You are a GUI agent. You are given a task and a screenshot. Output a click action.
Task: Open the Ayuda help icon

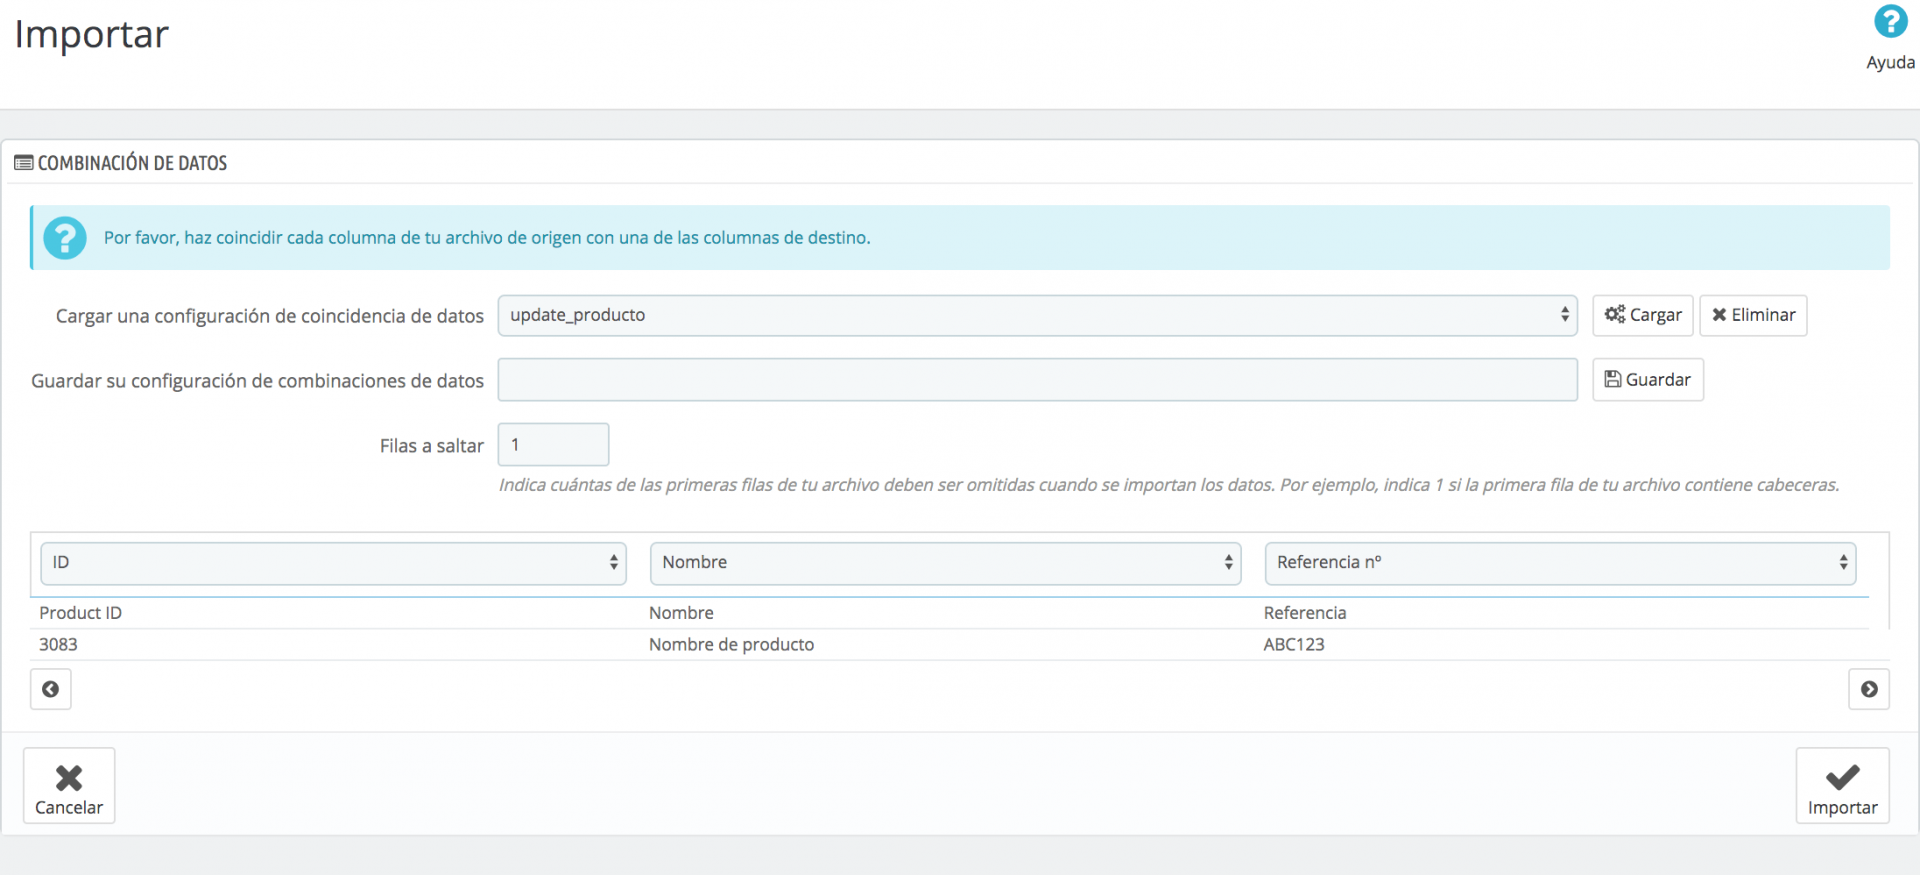(x=1889, y=22)
